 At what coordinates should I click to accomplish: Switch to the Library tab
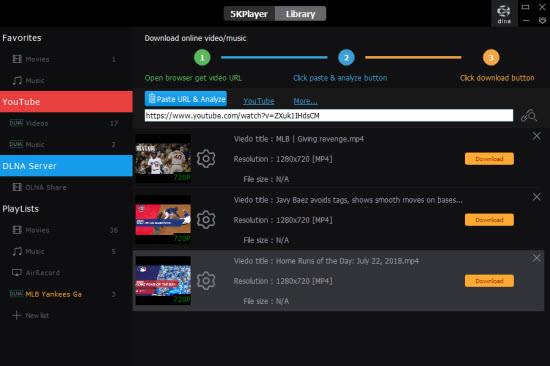301,14
